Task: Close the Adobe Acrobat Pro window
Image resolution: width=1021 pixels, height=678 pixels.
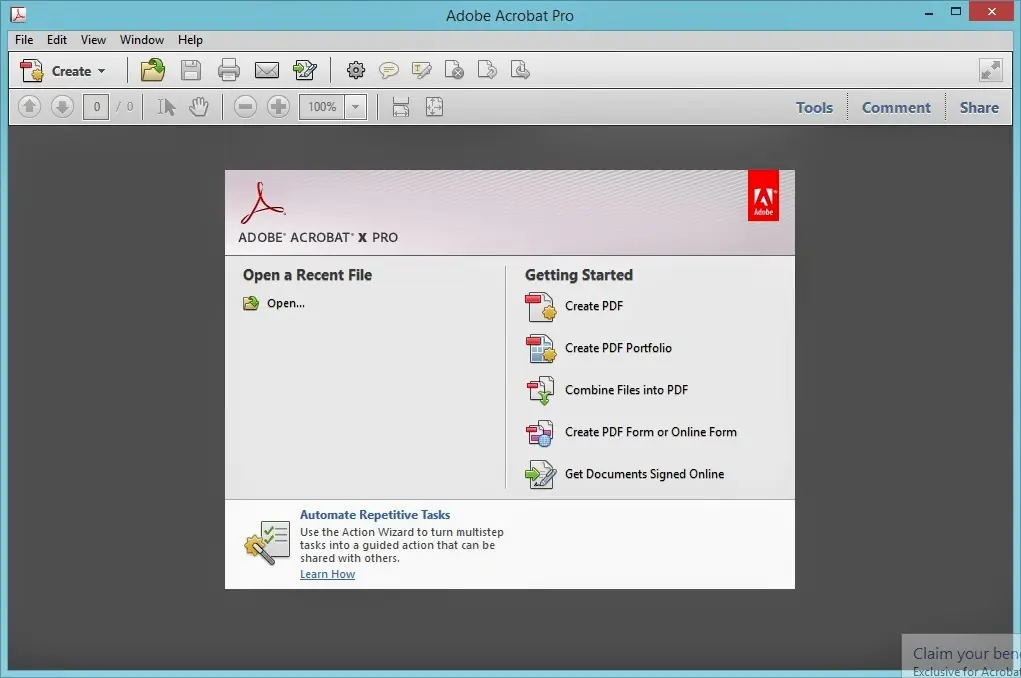Action: pyautogui.click(x=992, y=11)
